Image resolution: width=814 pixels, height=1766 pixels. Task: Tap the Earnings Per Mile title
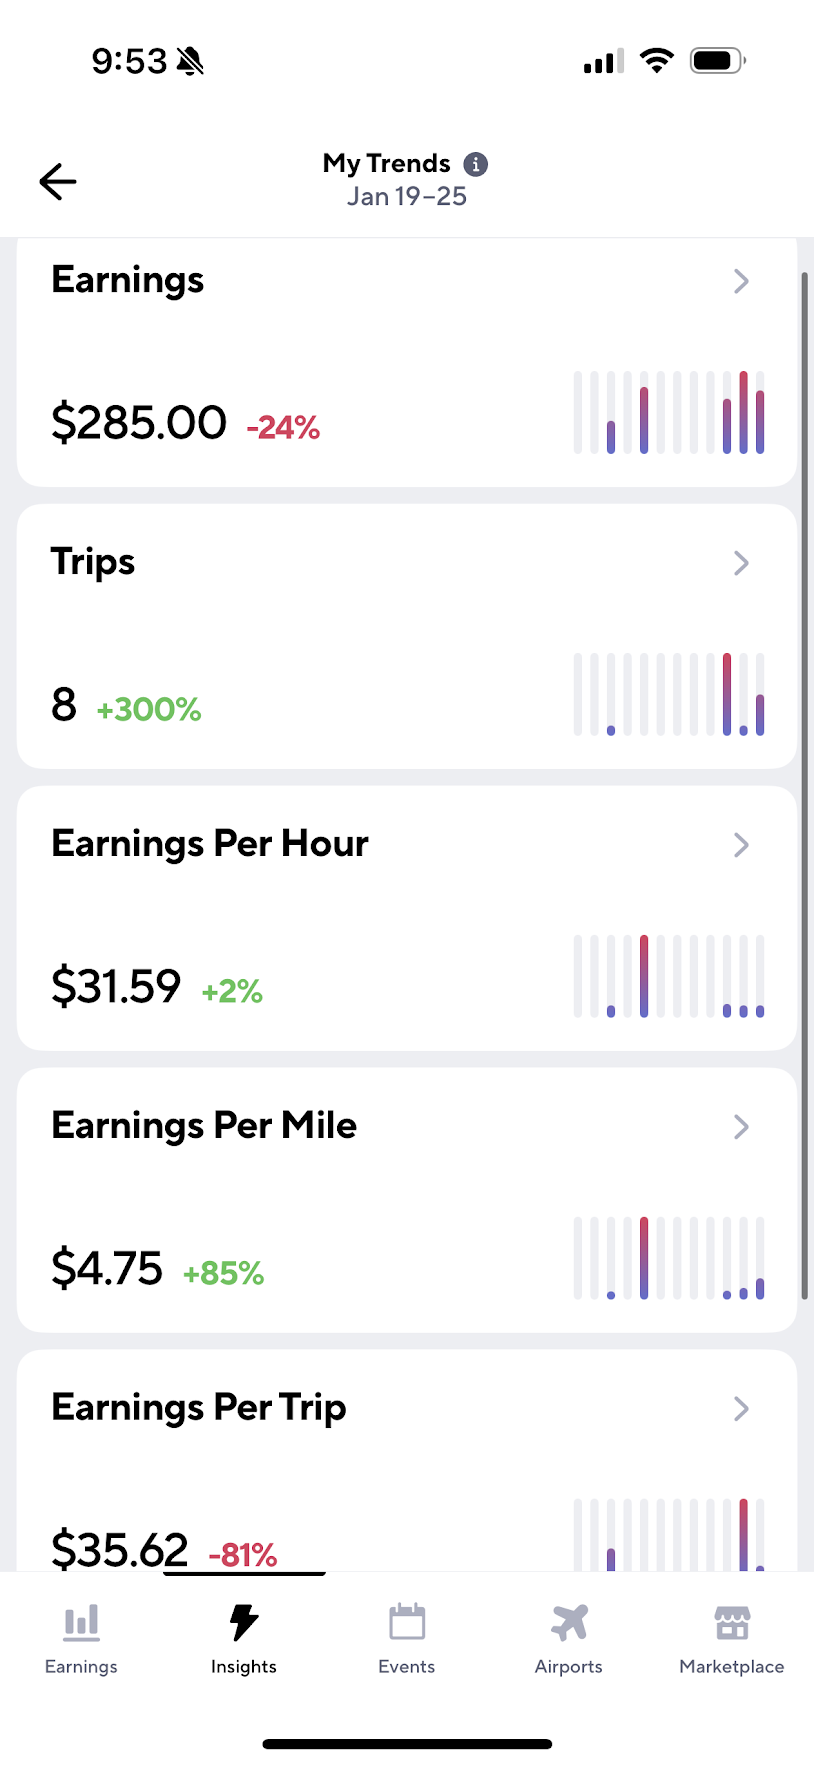coord(204,1126)
